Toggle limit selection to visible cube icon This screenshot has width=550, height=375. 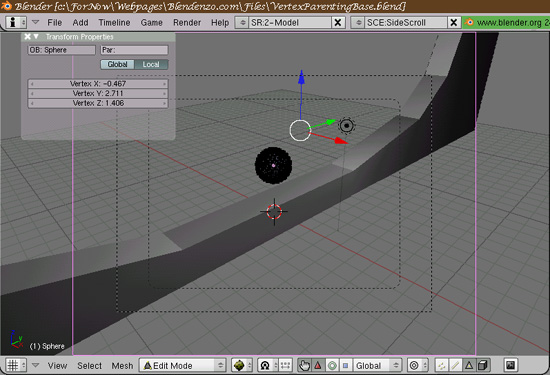click(x=483, y=366)
